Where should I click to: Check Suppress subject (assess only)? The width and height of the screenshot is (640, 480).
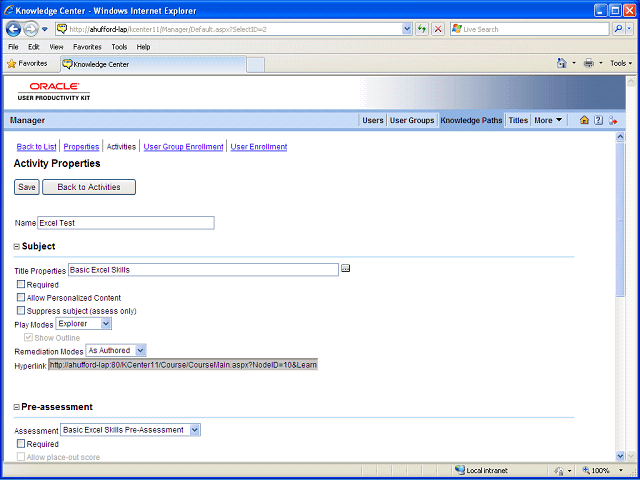[x=21, y=311]
